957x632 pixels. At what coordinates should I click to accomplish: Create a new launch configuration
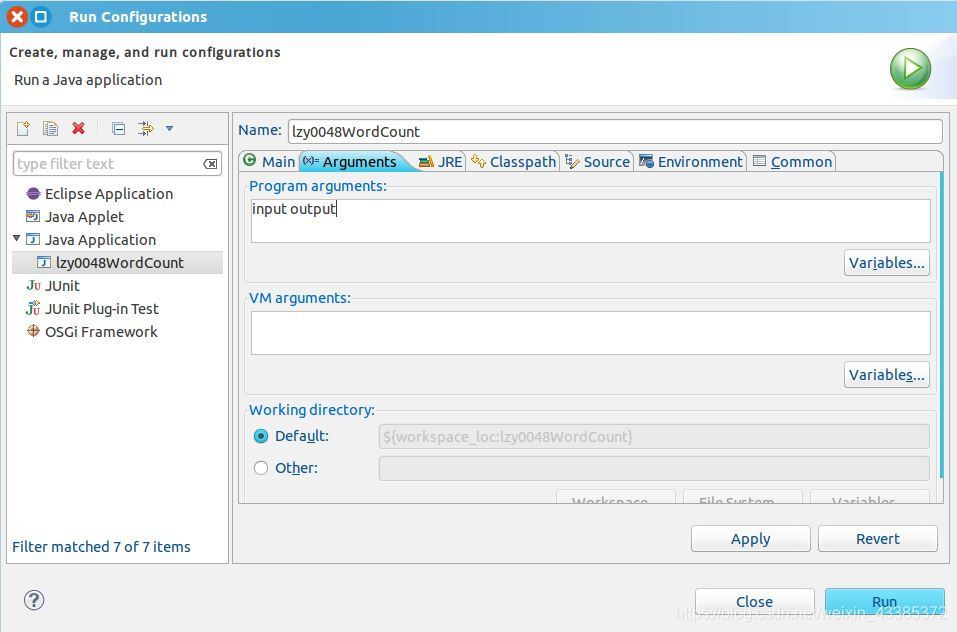(23, 128)
